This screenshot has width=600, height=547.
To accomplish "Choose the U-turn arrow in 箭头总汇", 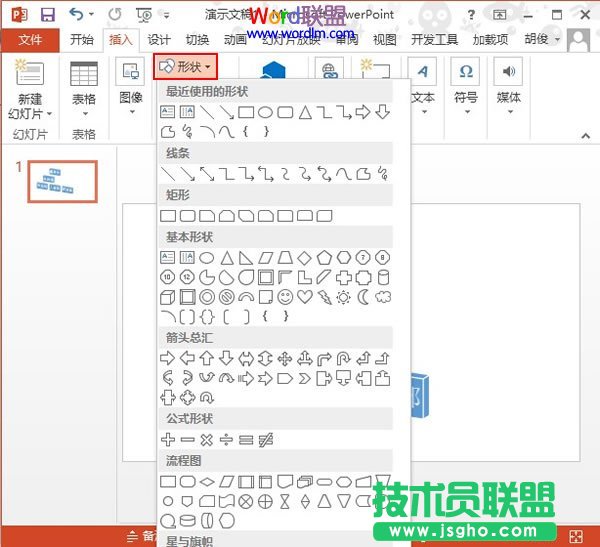I will pyautogui.click(x=344, y=358).
